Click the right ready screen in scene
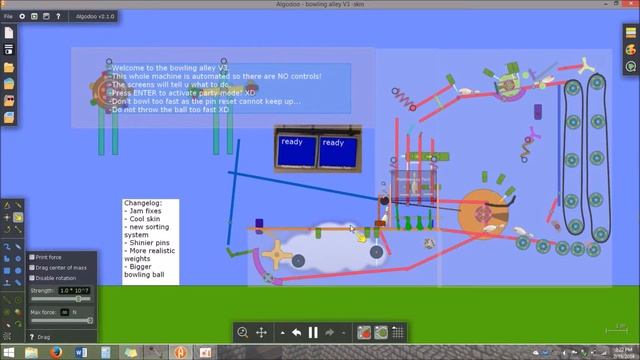The height and width of the screenshot is (360, 640). coord(338,152)
